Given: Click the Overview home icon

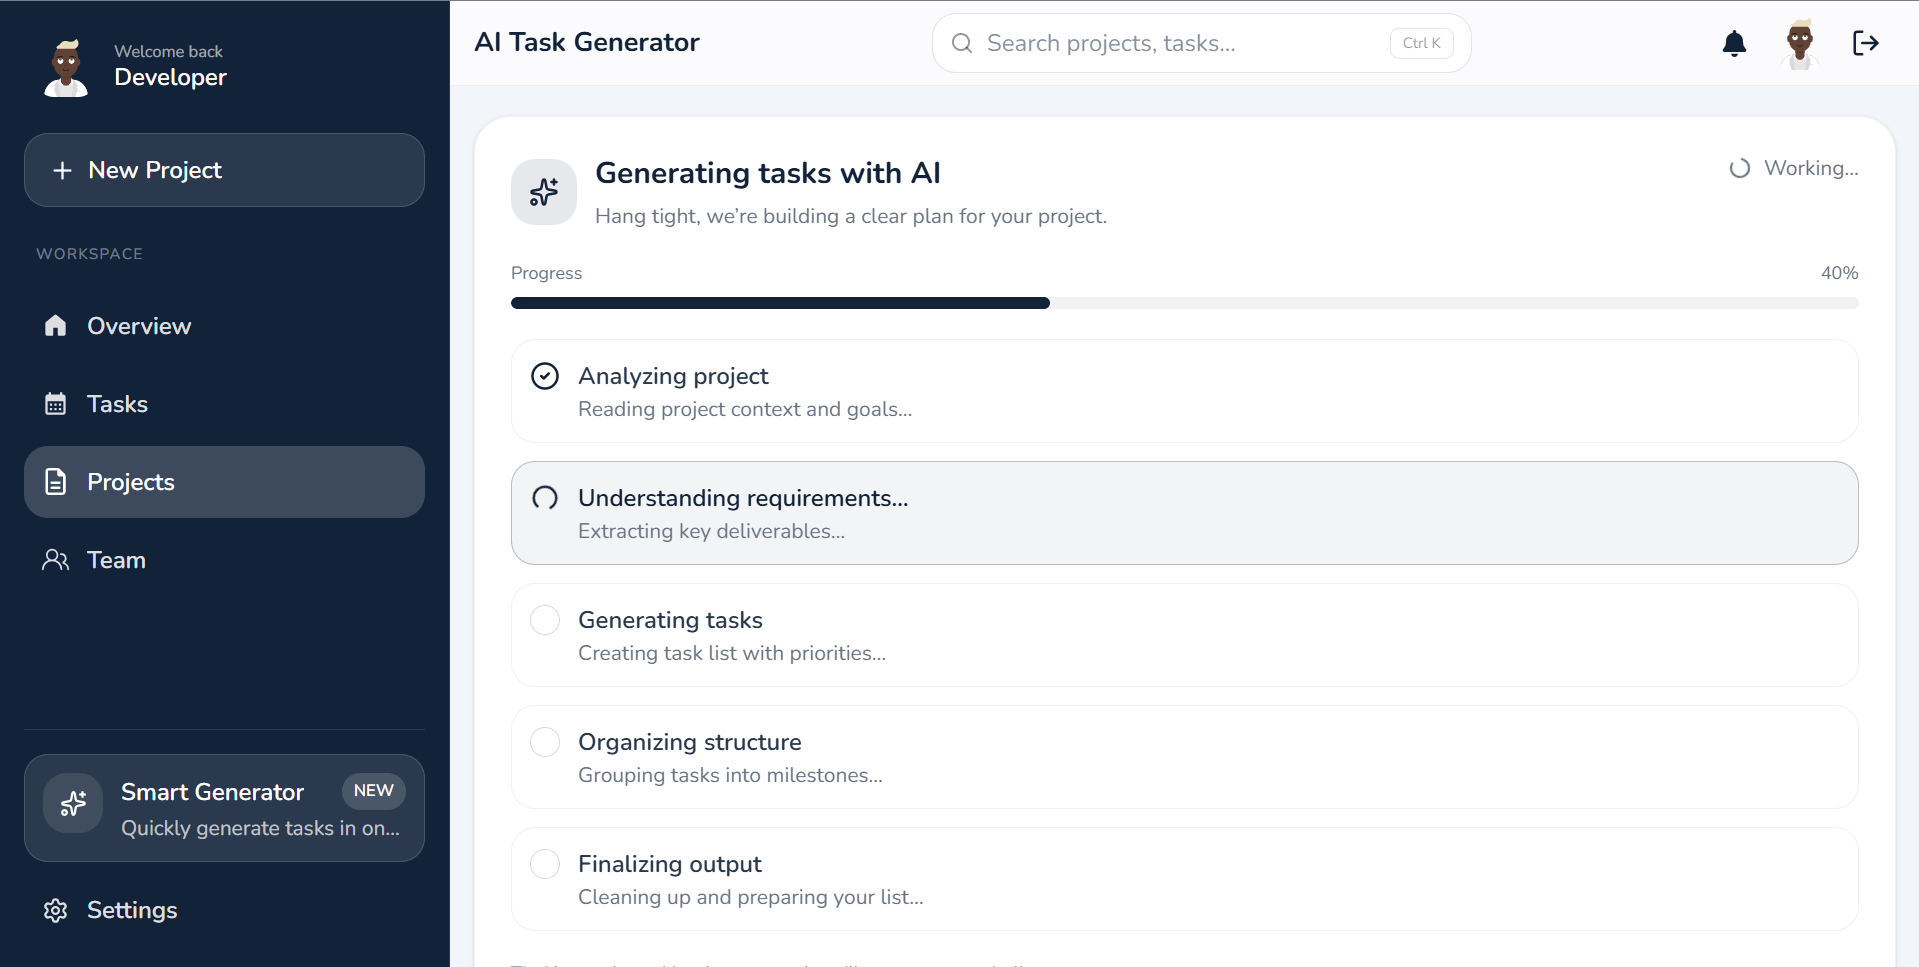Looking at the screenshot, I should (x=56, y=325).
